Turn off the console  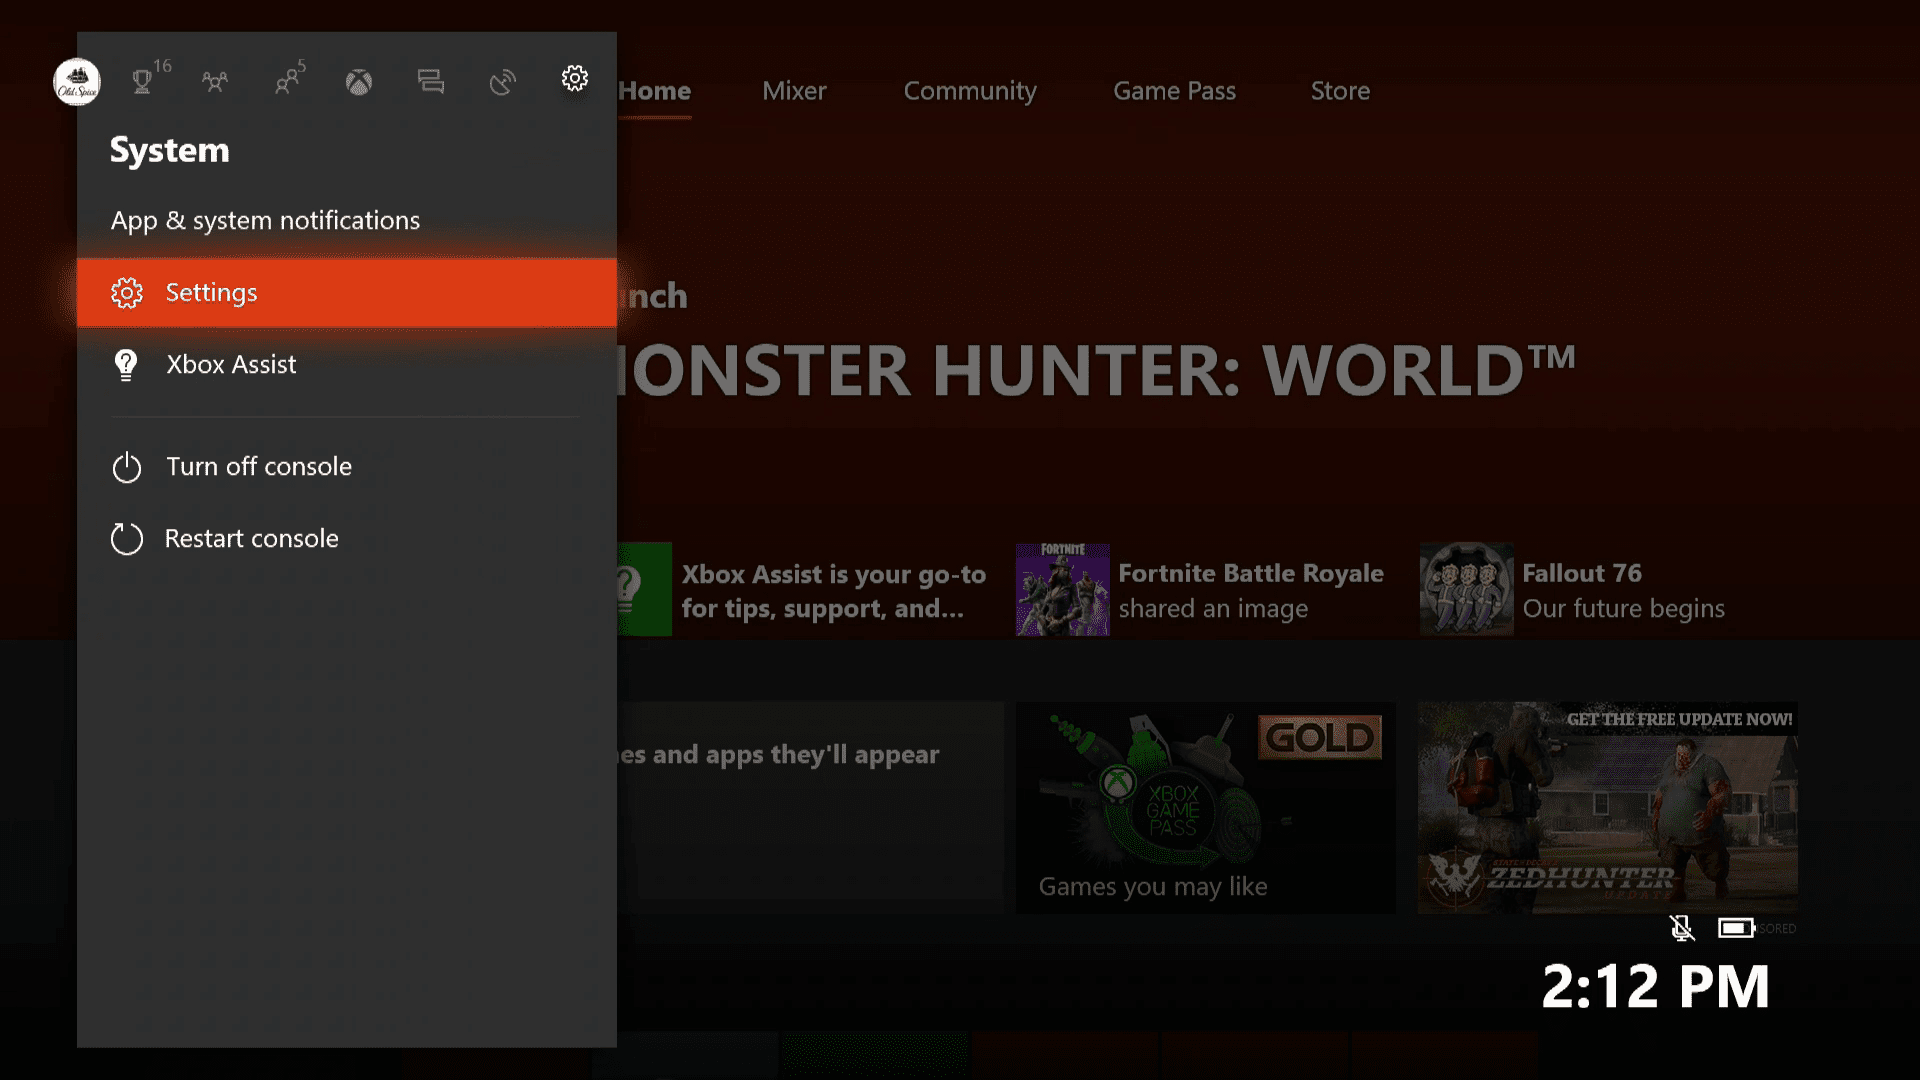tap(258, 465)
